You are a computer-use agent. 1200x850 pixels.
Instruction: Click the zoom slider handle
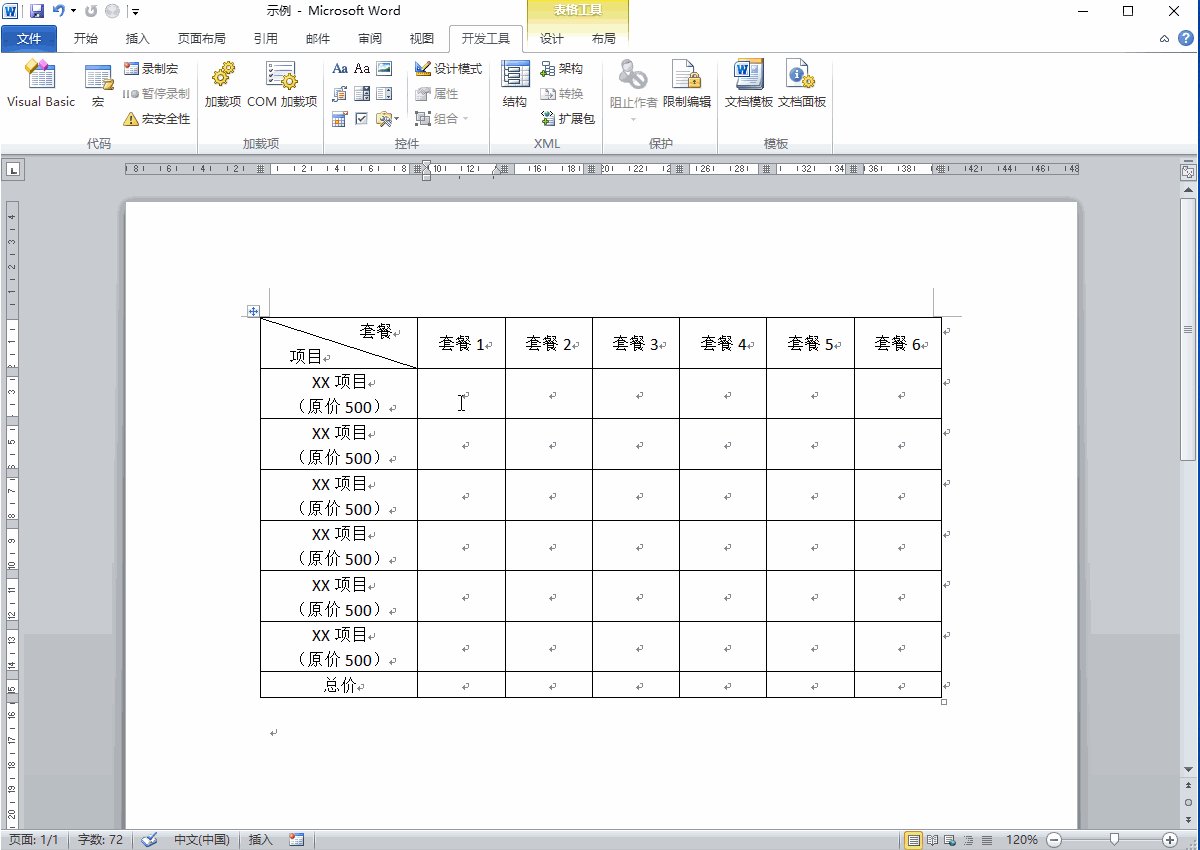pos(1114,840)
